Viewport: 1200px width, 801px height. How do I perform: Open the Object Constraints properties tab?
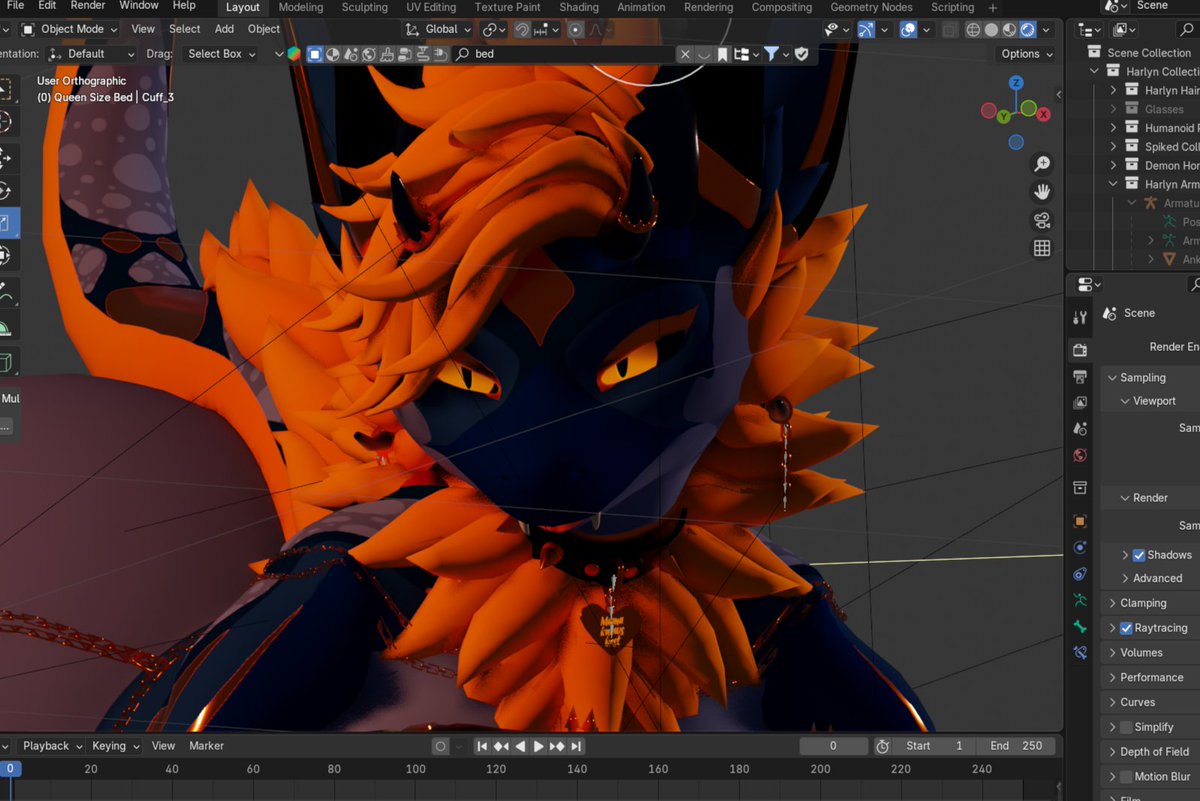coord(1080,574)
